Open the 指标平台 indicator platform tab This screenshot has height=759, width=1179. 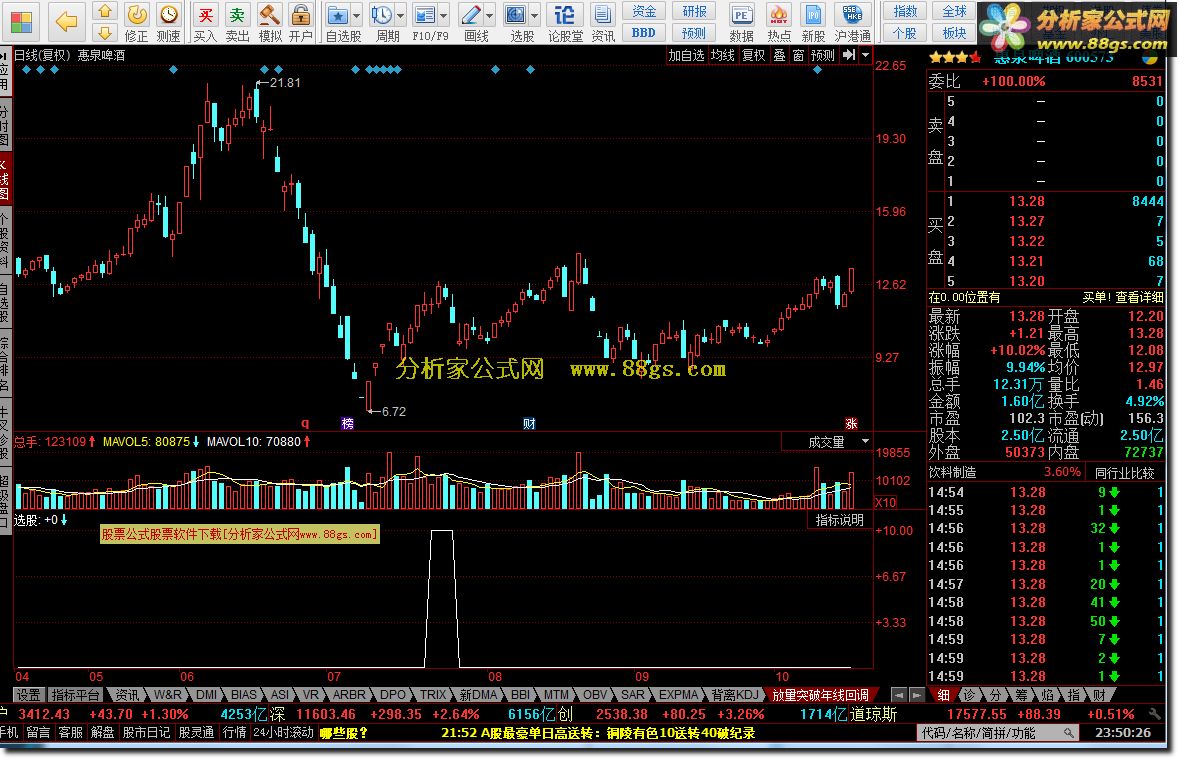pyautogui.click(x=75, y=695)
